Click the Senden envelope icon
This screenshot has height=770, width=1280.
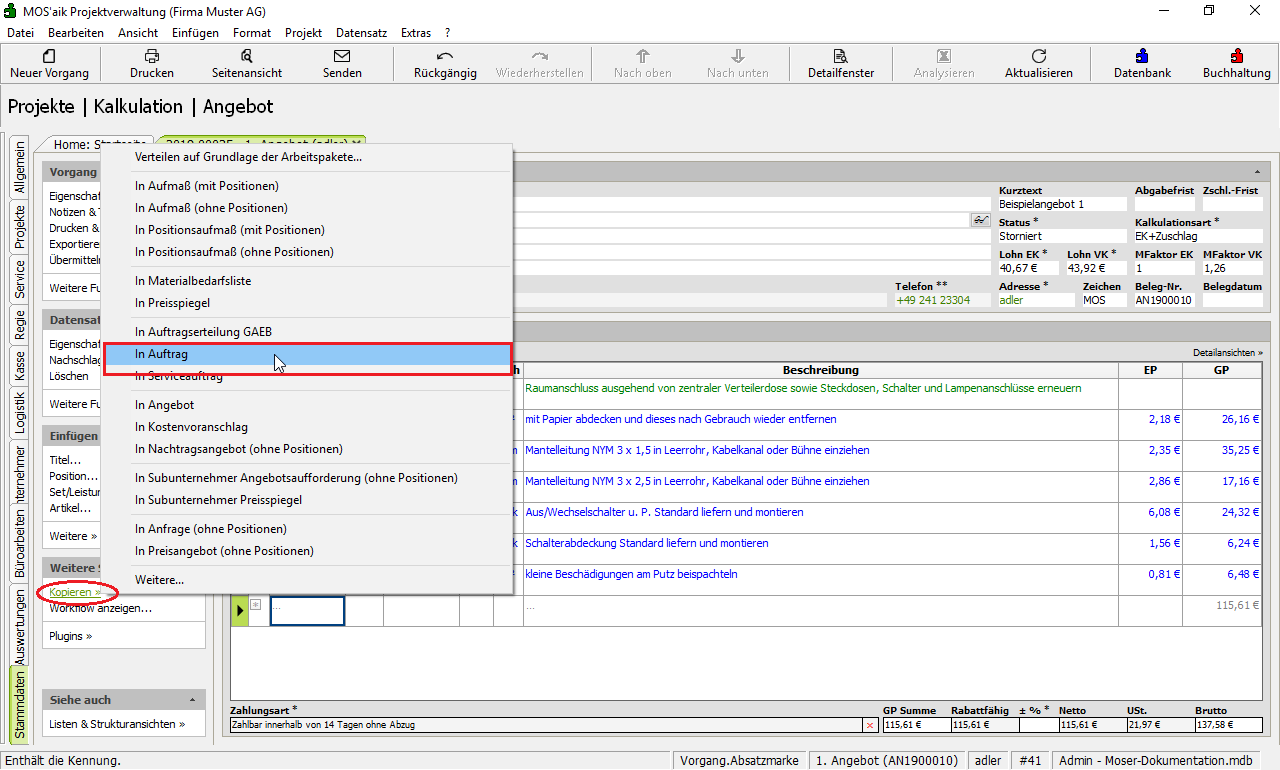(342, 57)
